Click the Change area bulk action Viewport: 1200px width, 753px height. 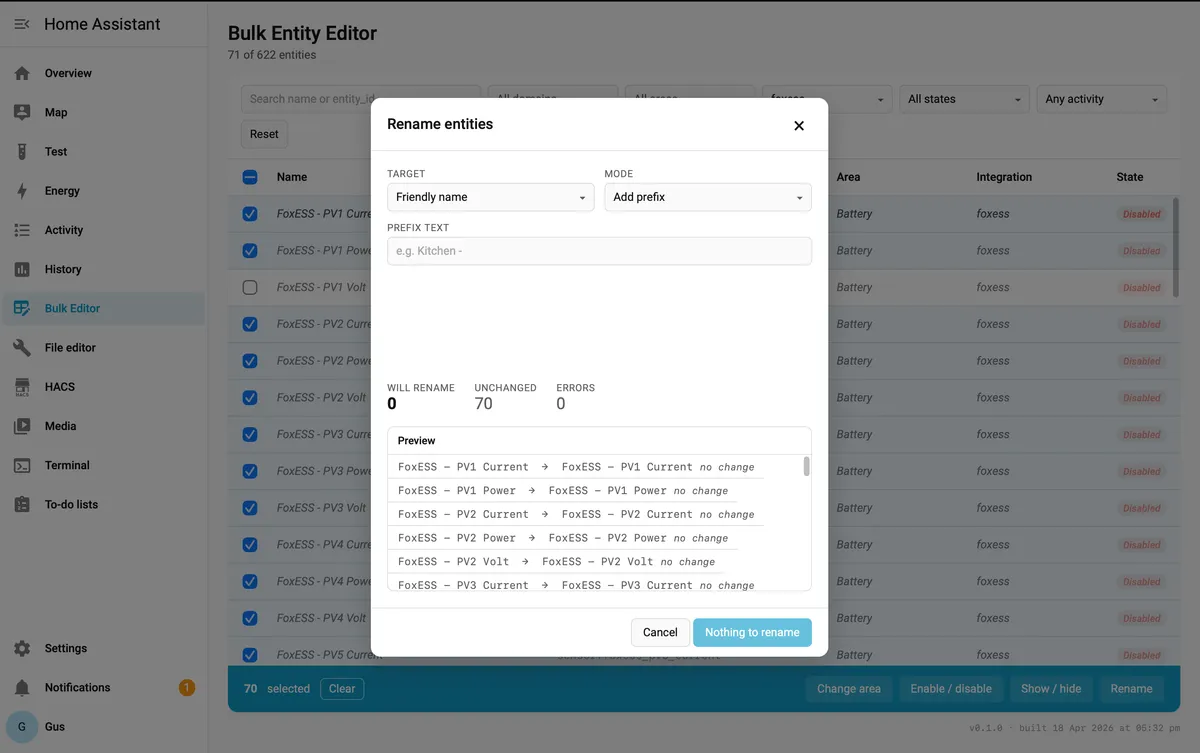(x=849, y=689)
